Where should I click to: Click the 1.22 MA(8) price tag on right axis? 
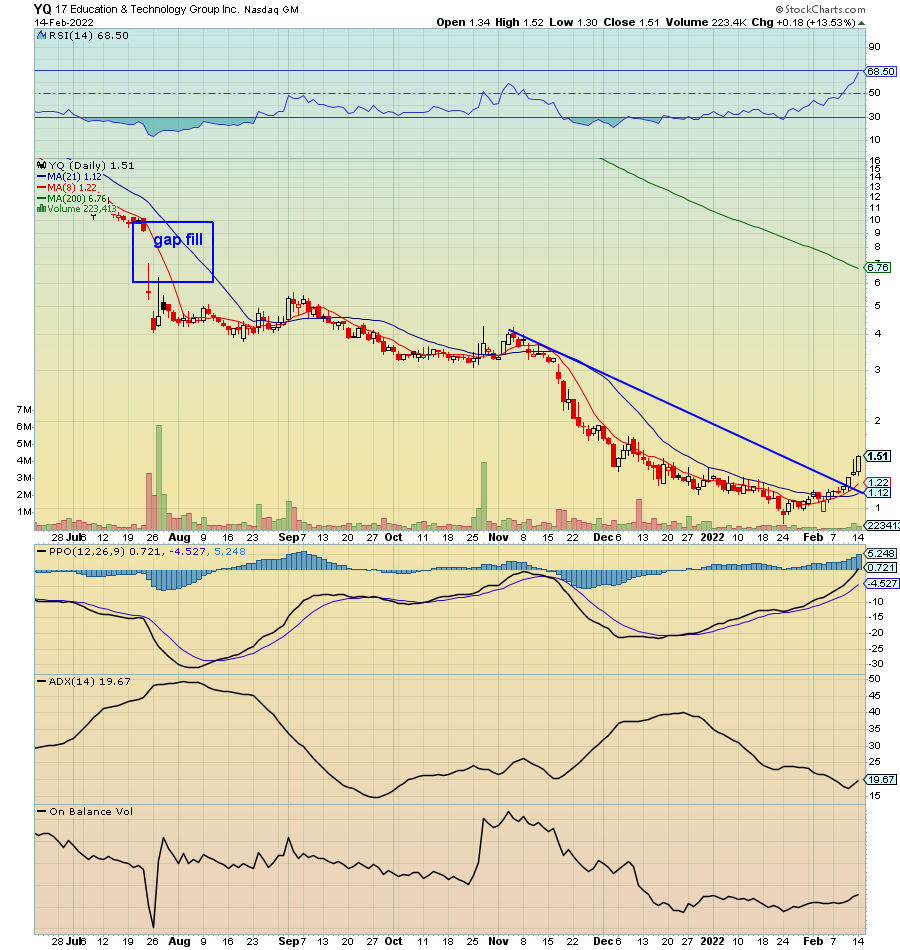[x=878, y=482]
